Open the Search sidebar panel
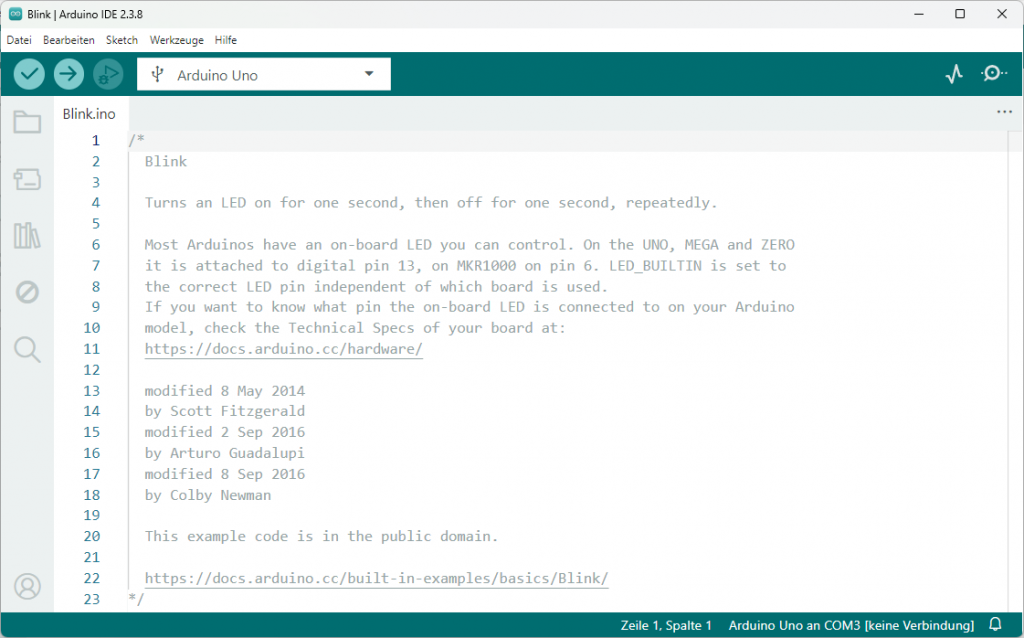The image size is (1024, 638). [27, 349]
